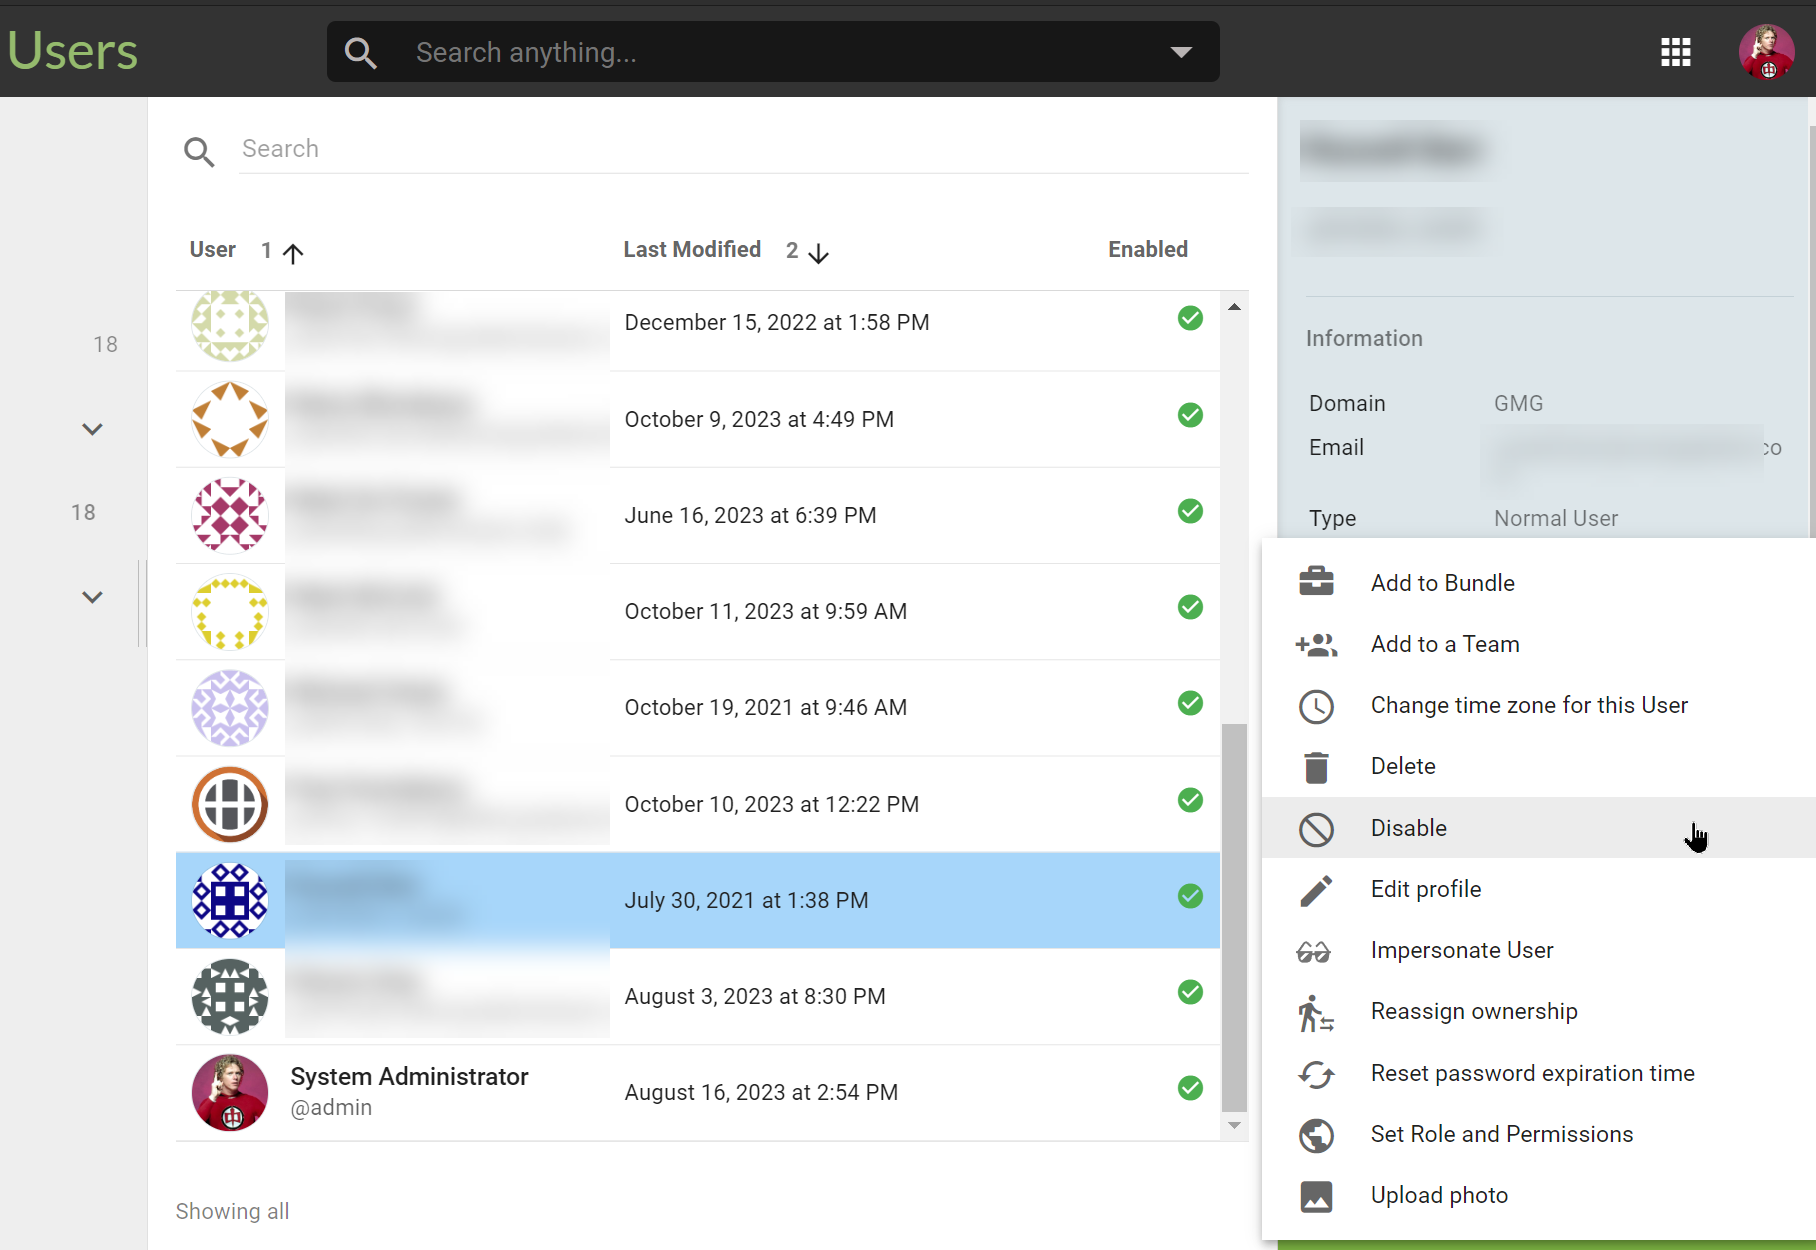Click the avatar of the October 19, 2021 user
Viewport: 1816px width, 1250px height.
point(230,707)
